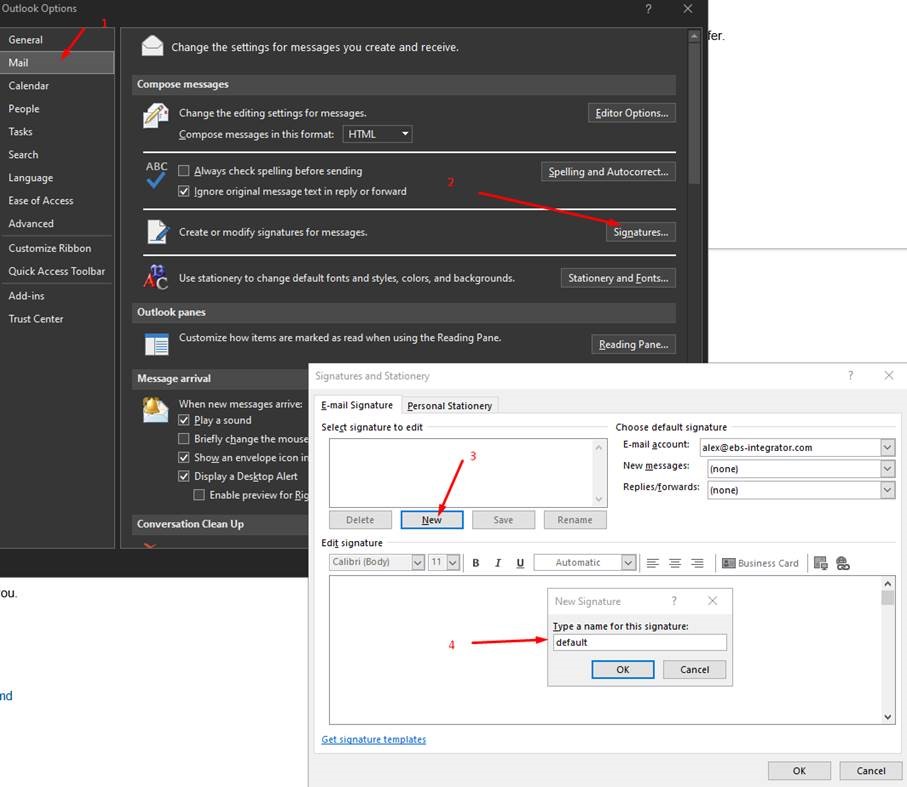Viewport: 907px width, 787px height.
Task: Open the New messages signature dropdown
Action: 887,468
